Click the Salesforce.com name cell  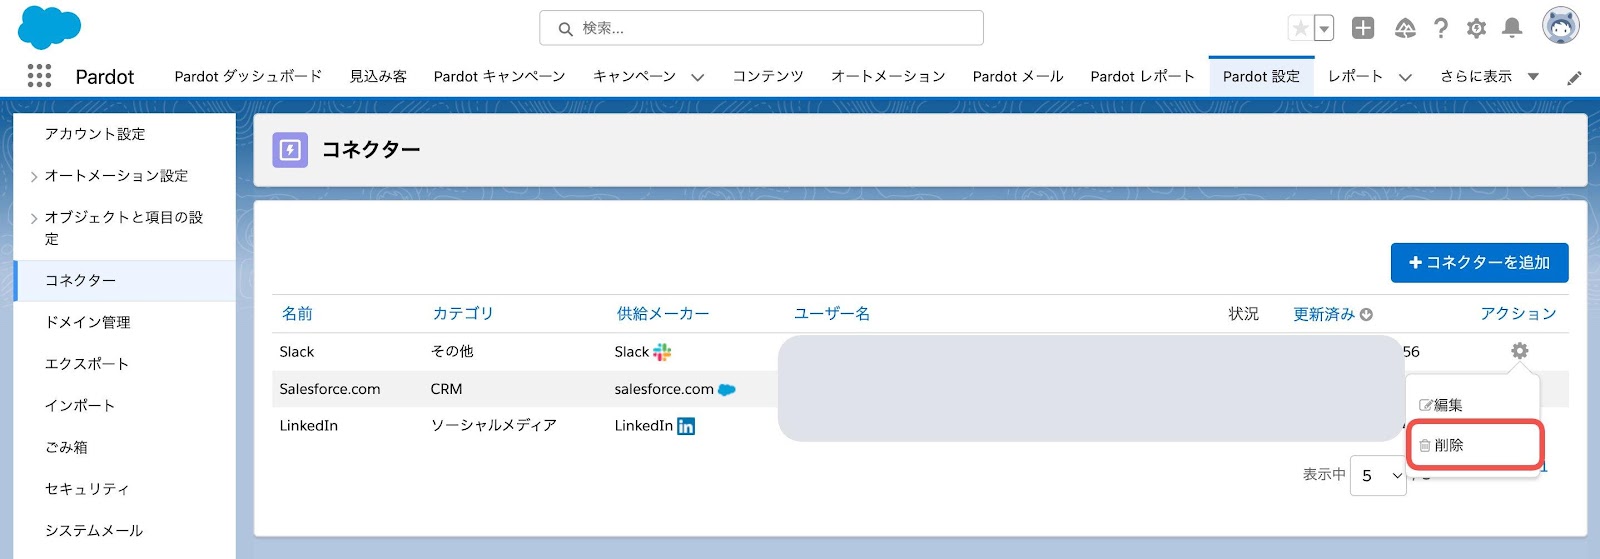click(x=330, y=389)
